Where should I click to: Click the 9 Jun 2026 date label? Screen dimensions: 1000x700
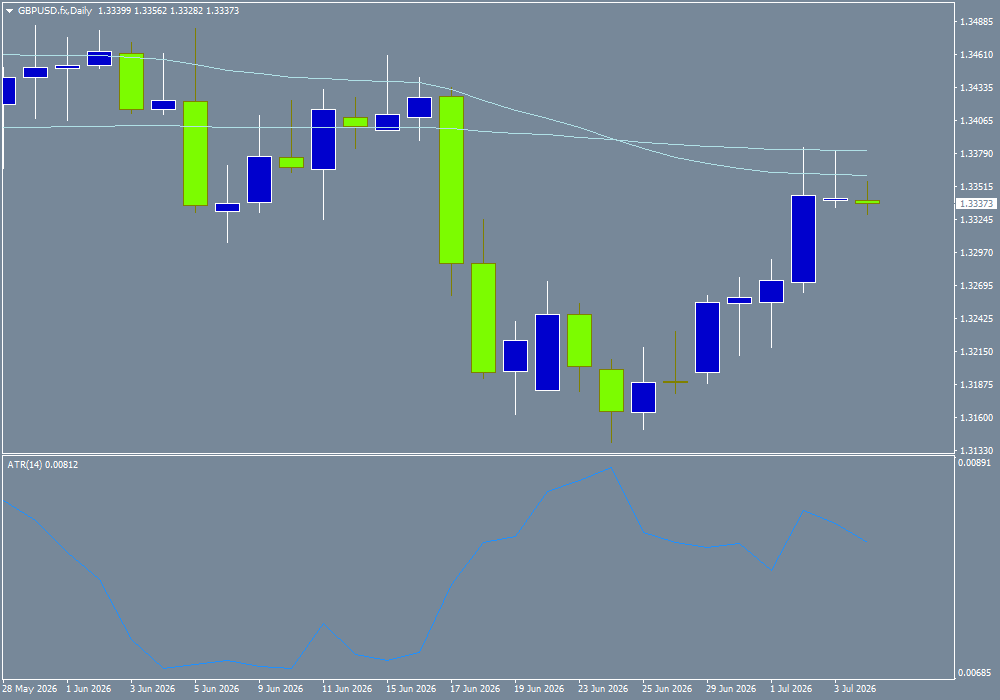pos(281,689)
